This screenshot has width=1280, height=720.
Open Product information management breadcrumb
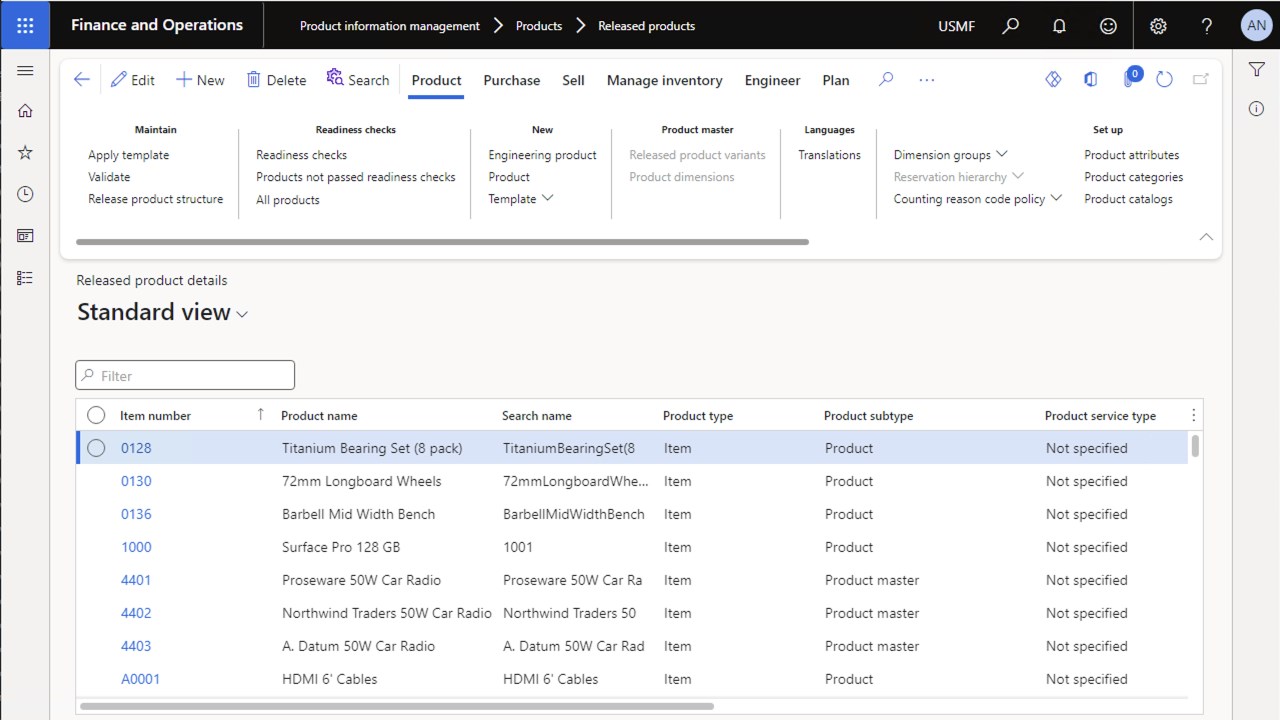390,26
